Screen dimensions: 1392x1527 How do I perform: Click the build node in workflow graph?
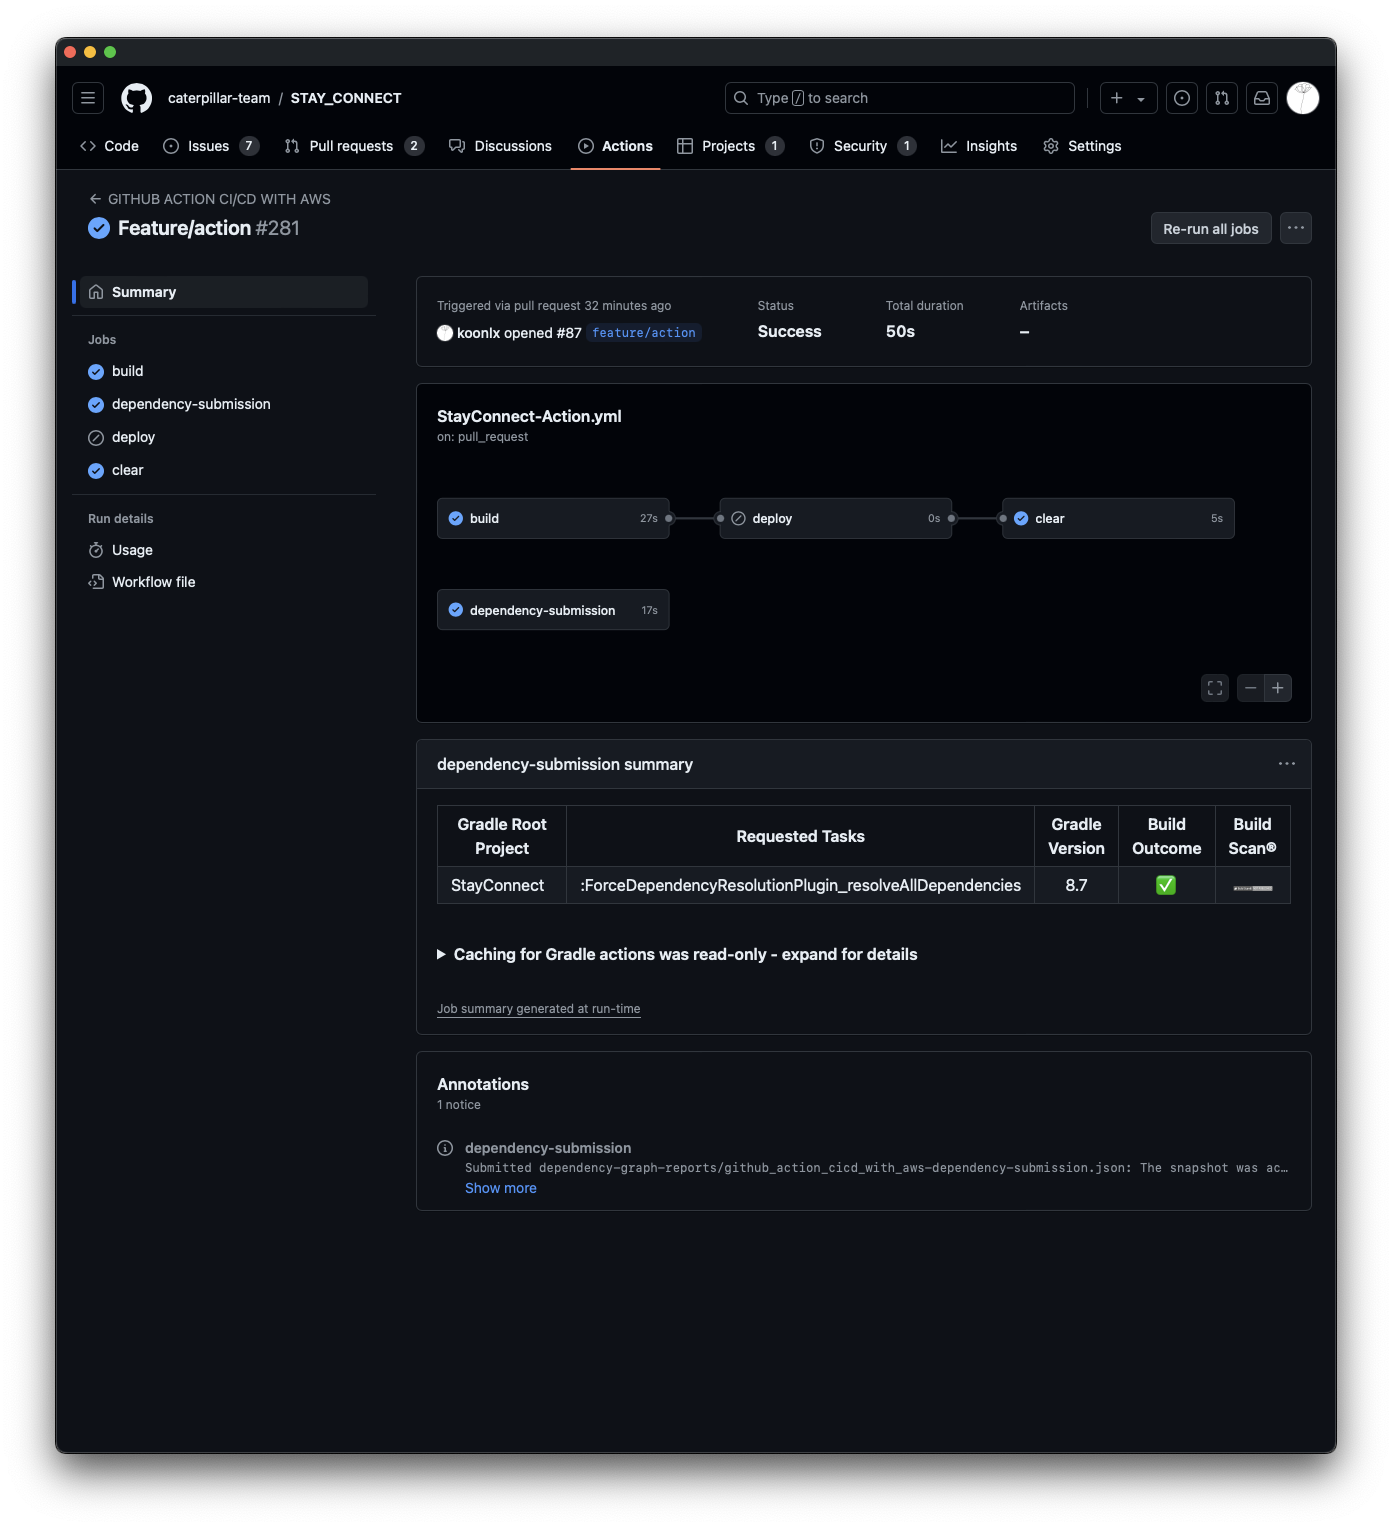point(553,518)
